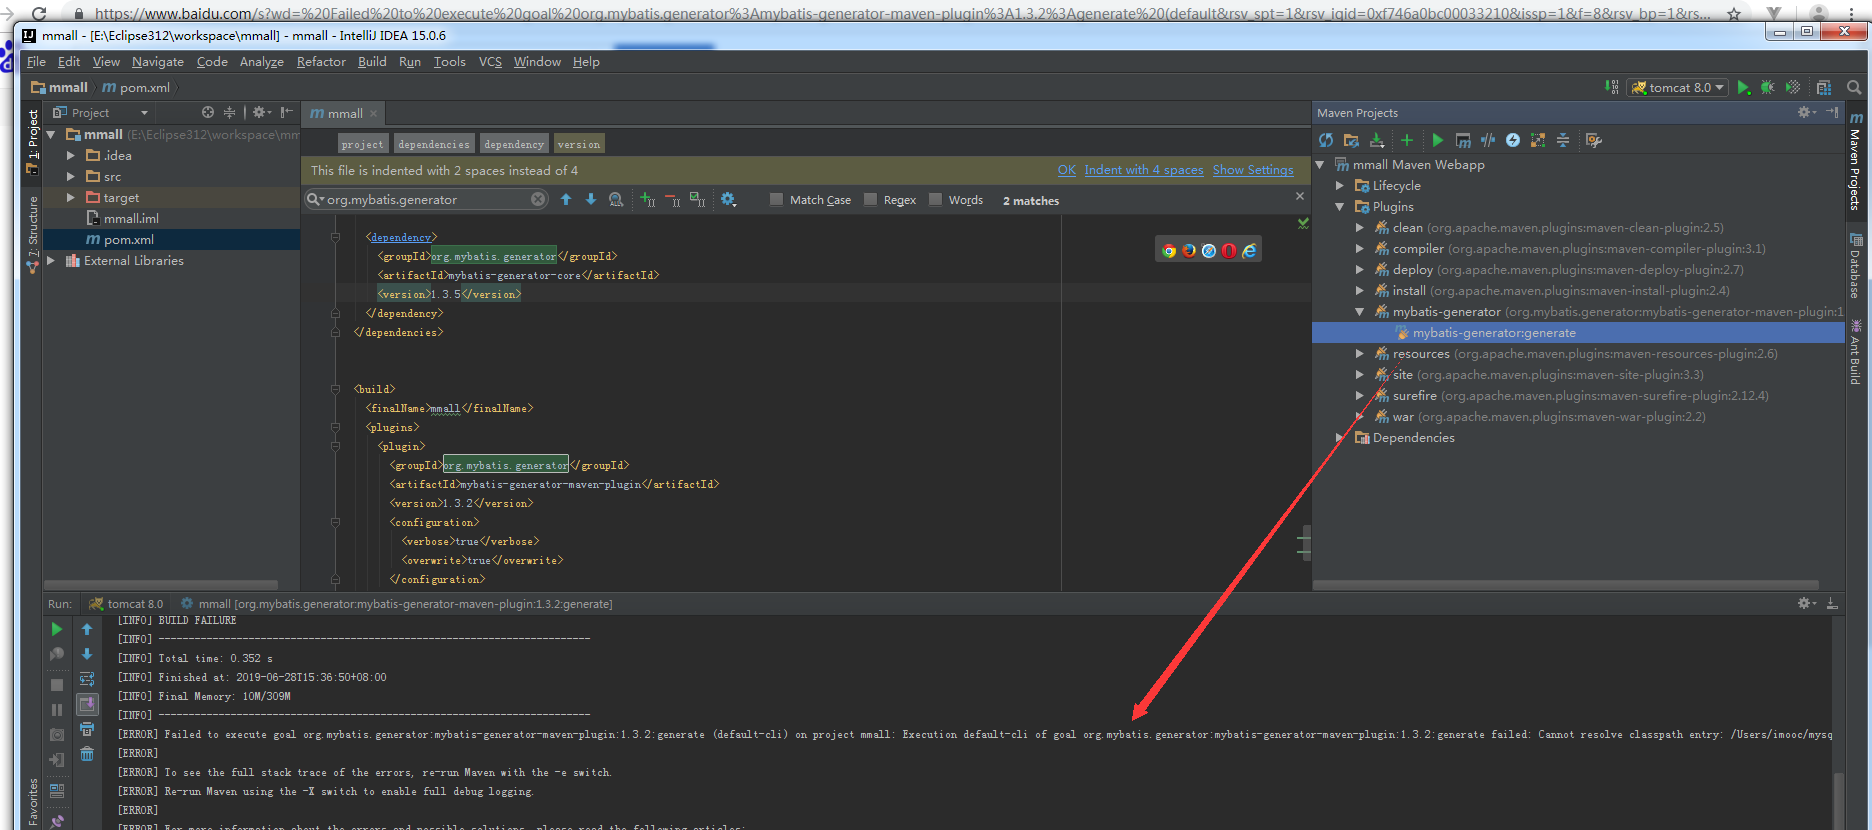Expand the target folder

point(71,198)
